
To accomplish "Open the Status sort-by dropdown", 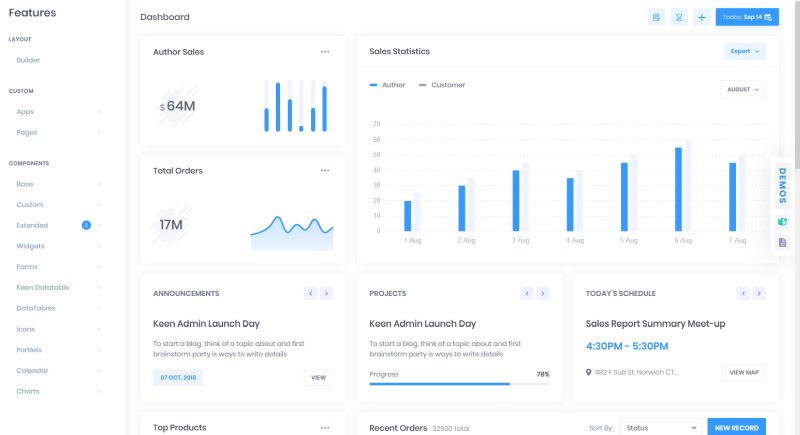I will [x=659, y=427].
